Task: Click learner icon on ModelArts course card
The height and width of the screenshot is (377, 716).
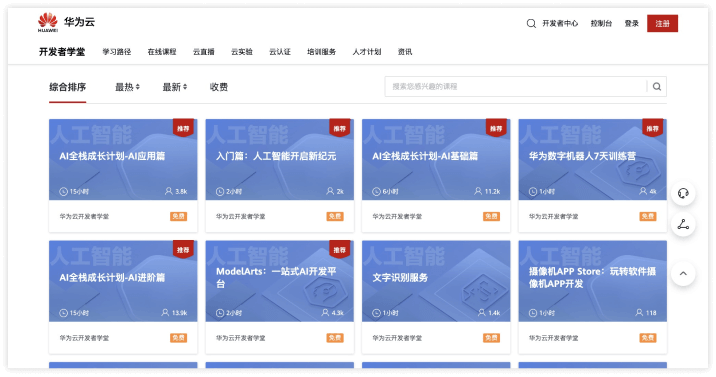Action: tap(325, 312)
